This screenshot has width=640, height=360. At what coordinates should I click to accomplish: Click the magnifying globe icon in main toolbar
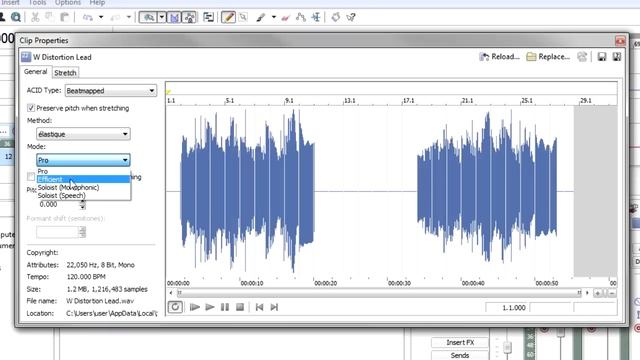coord(16,17)
